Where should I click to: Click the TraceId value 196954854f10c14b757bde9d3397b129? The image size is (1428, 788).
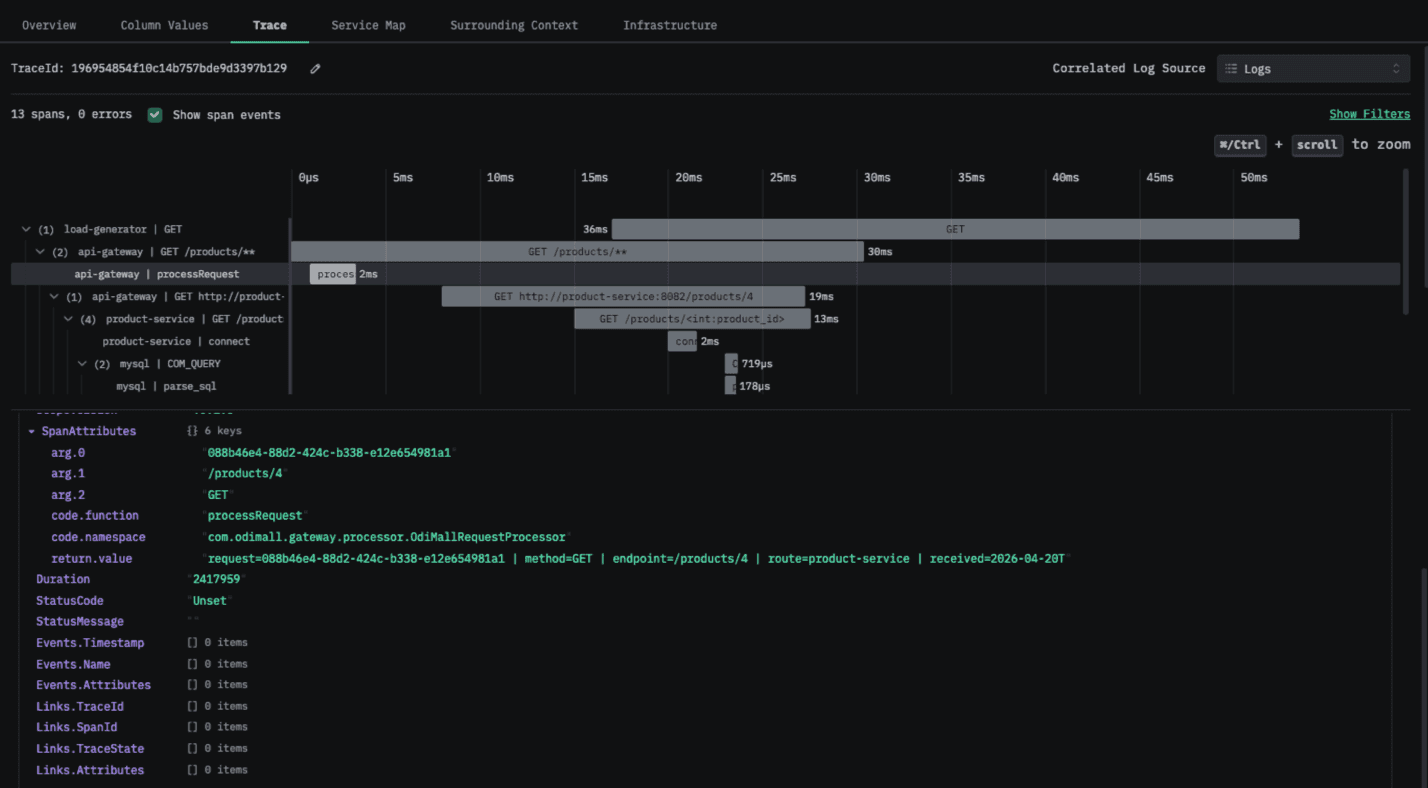click(178, 69)
